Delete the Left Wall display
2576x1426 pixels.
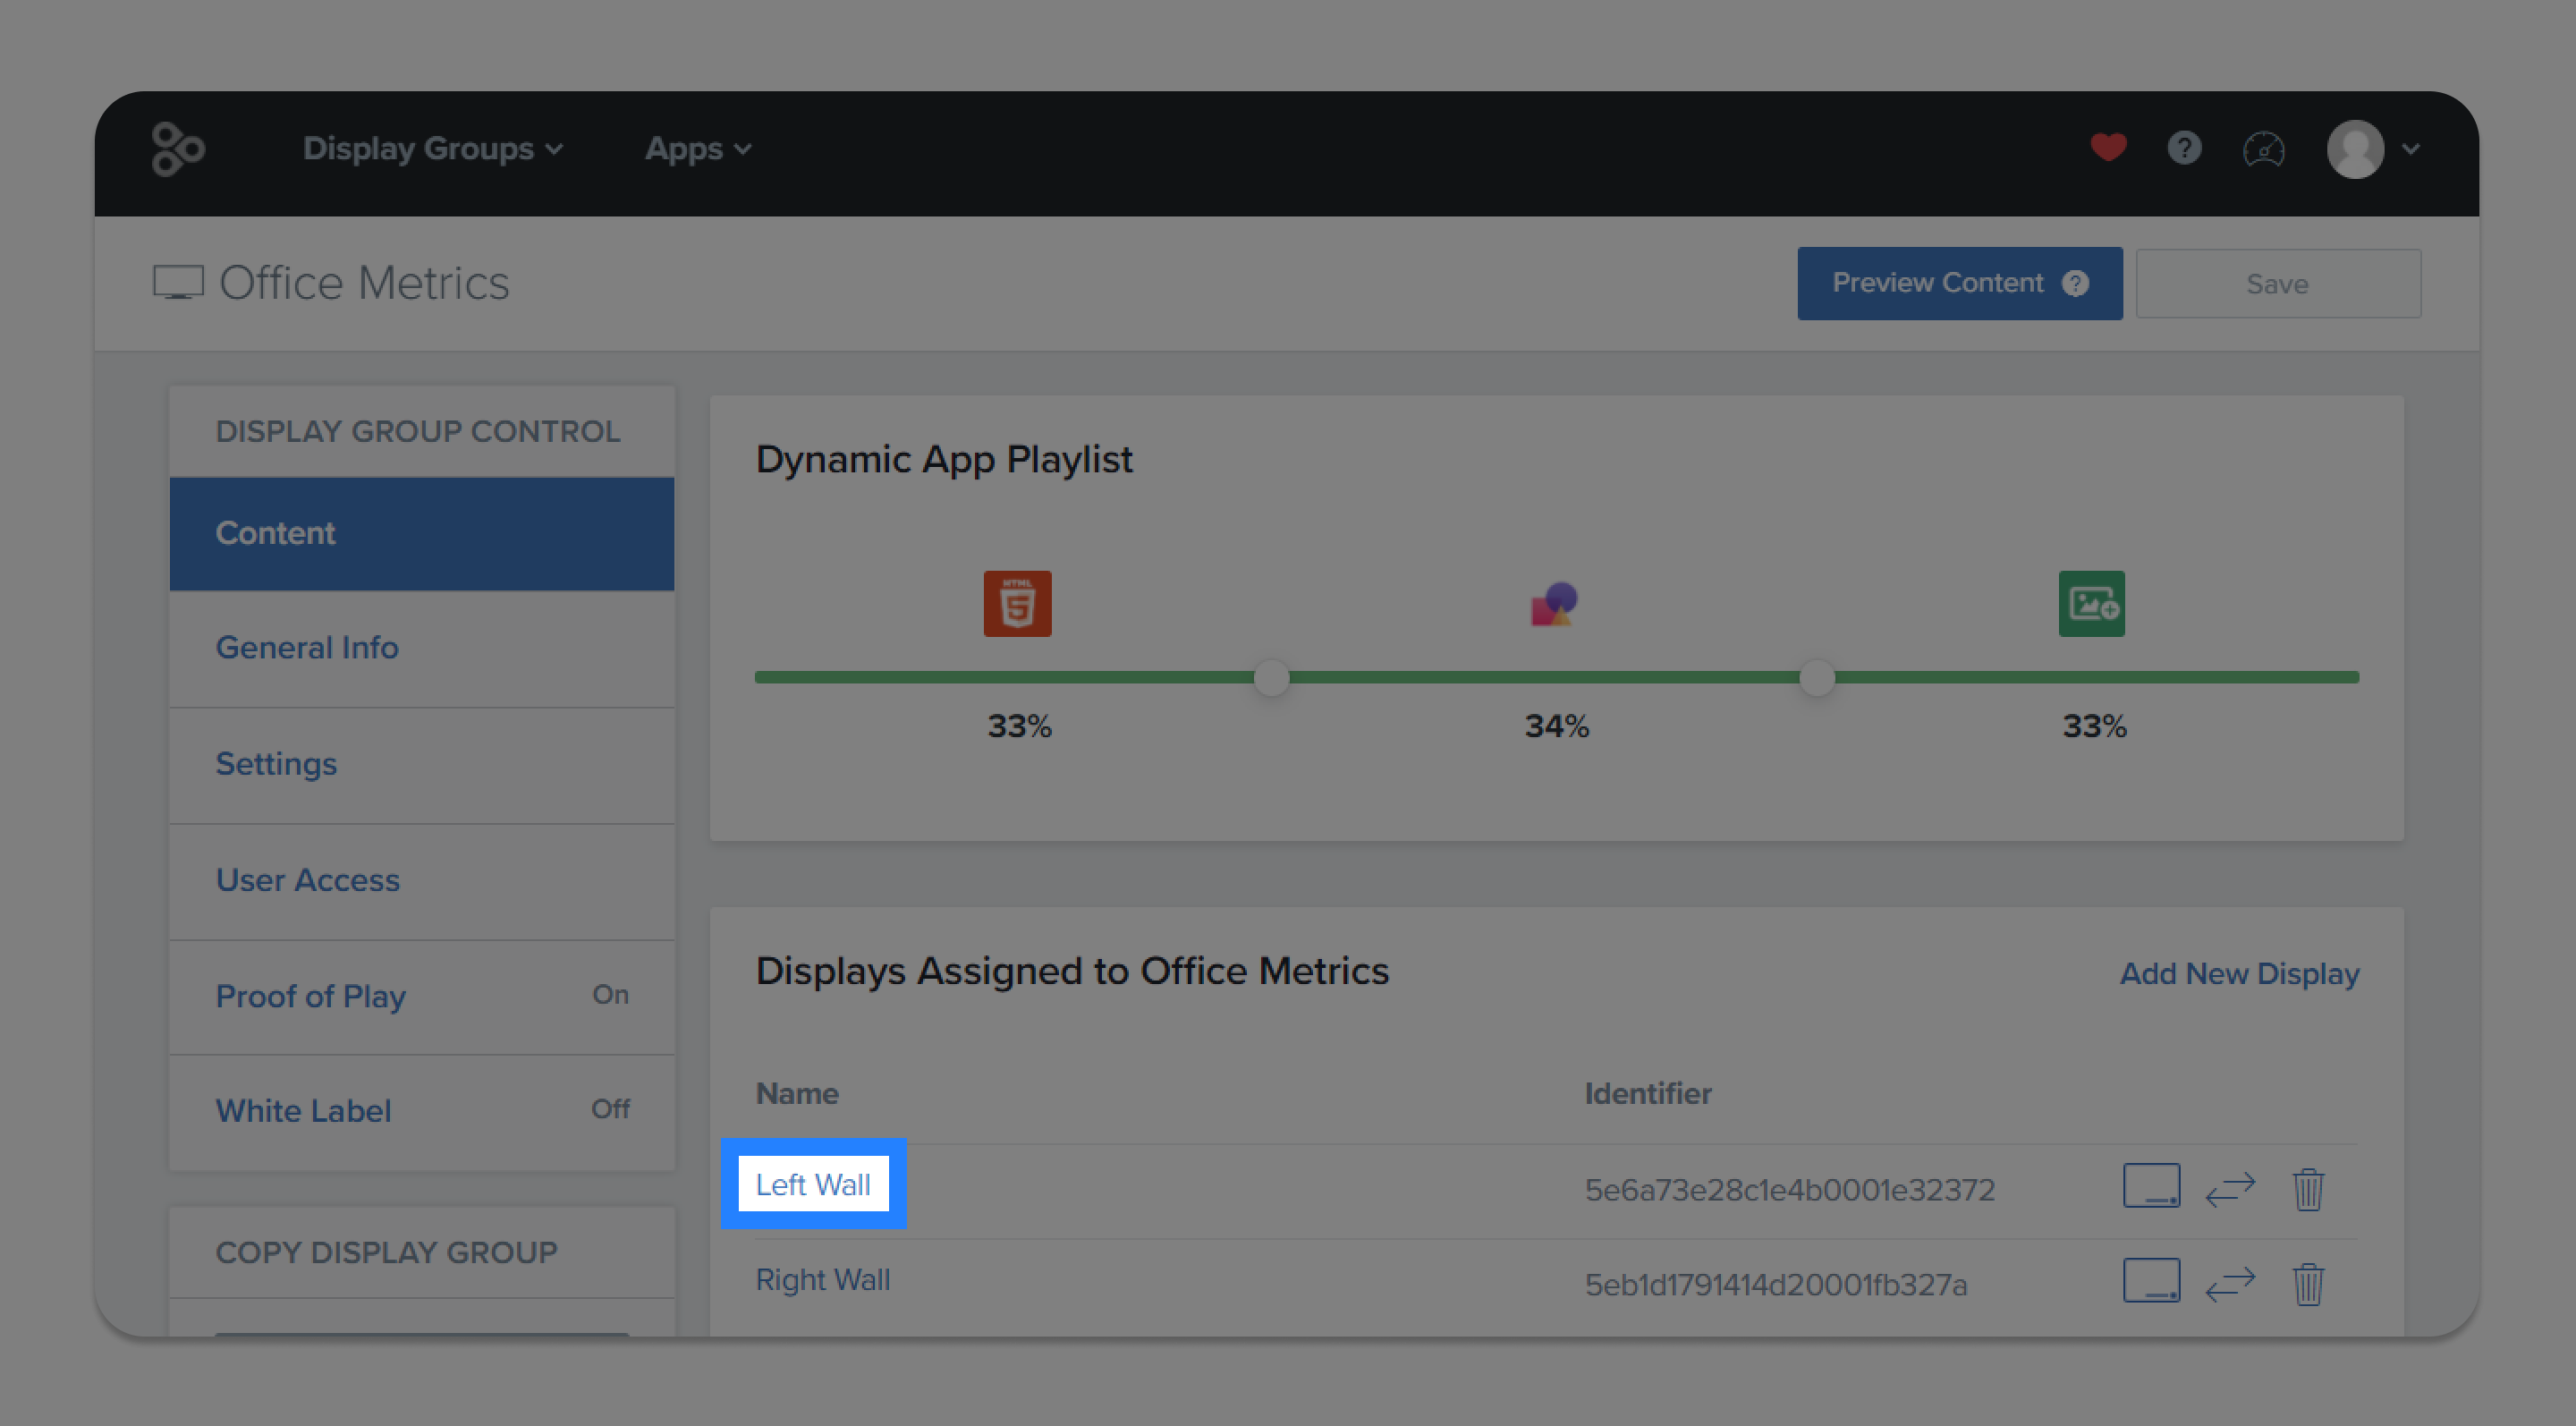point(2308,1189)
